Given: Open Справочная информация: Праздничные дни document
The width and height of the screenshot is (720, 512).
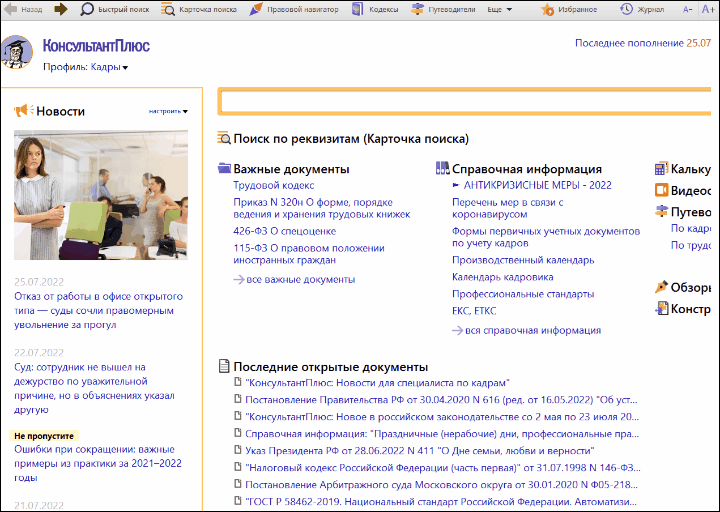Looking at the screenshot, I should 442,434.
